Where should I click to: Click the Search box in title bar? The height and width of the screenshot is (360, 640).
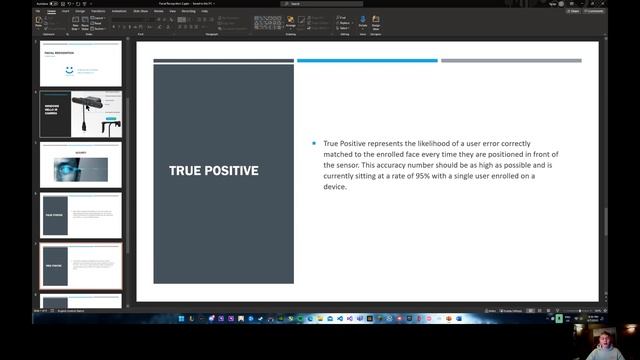pyautogui.click(x=322, y=4)
